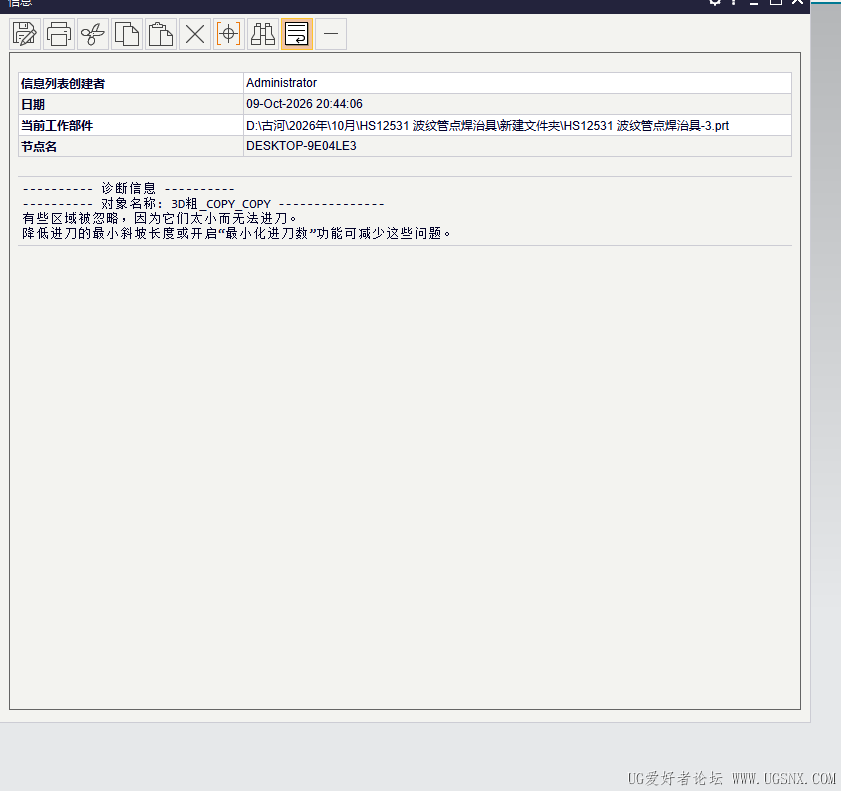The height and width of the screenshot is (791, 841).
Task: Open Find with the binoculars icon
Action: pos(263,34)
